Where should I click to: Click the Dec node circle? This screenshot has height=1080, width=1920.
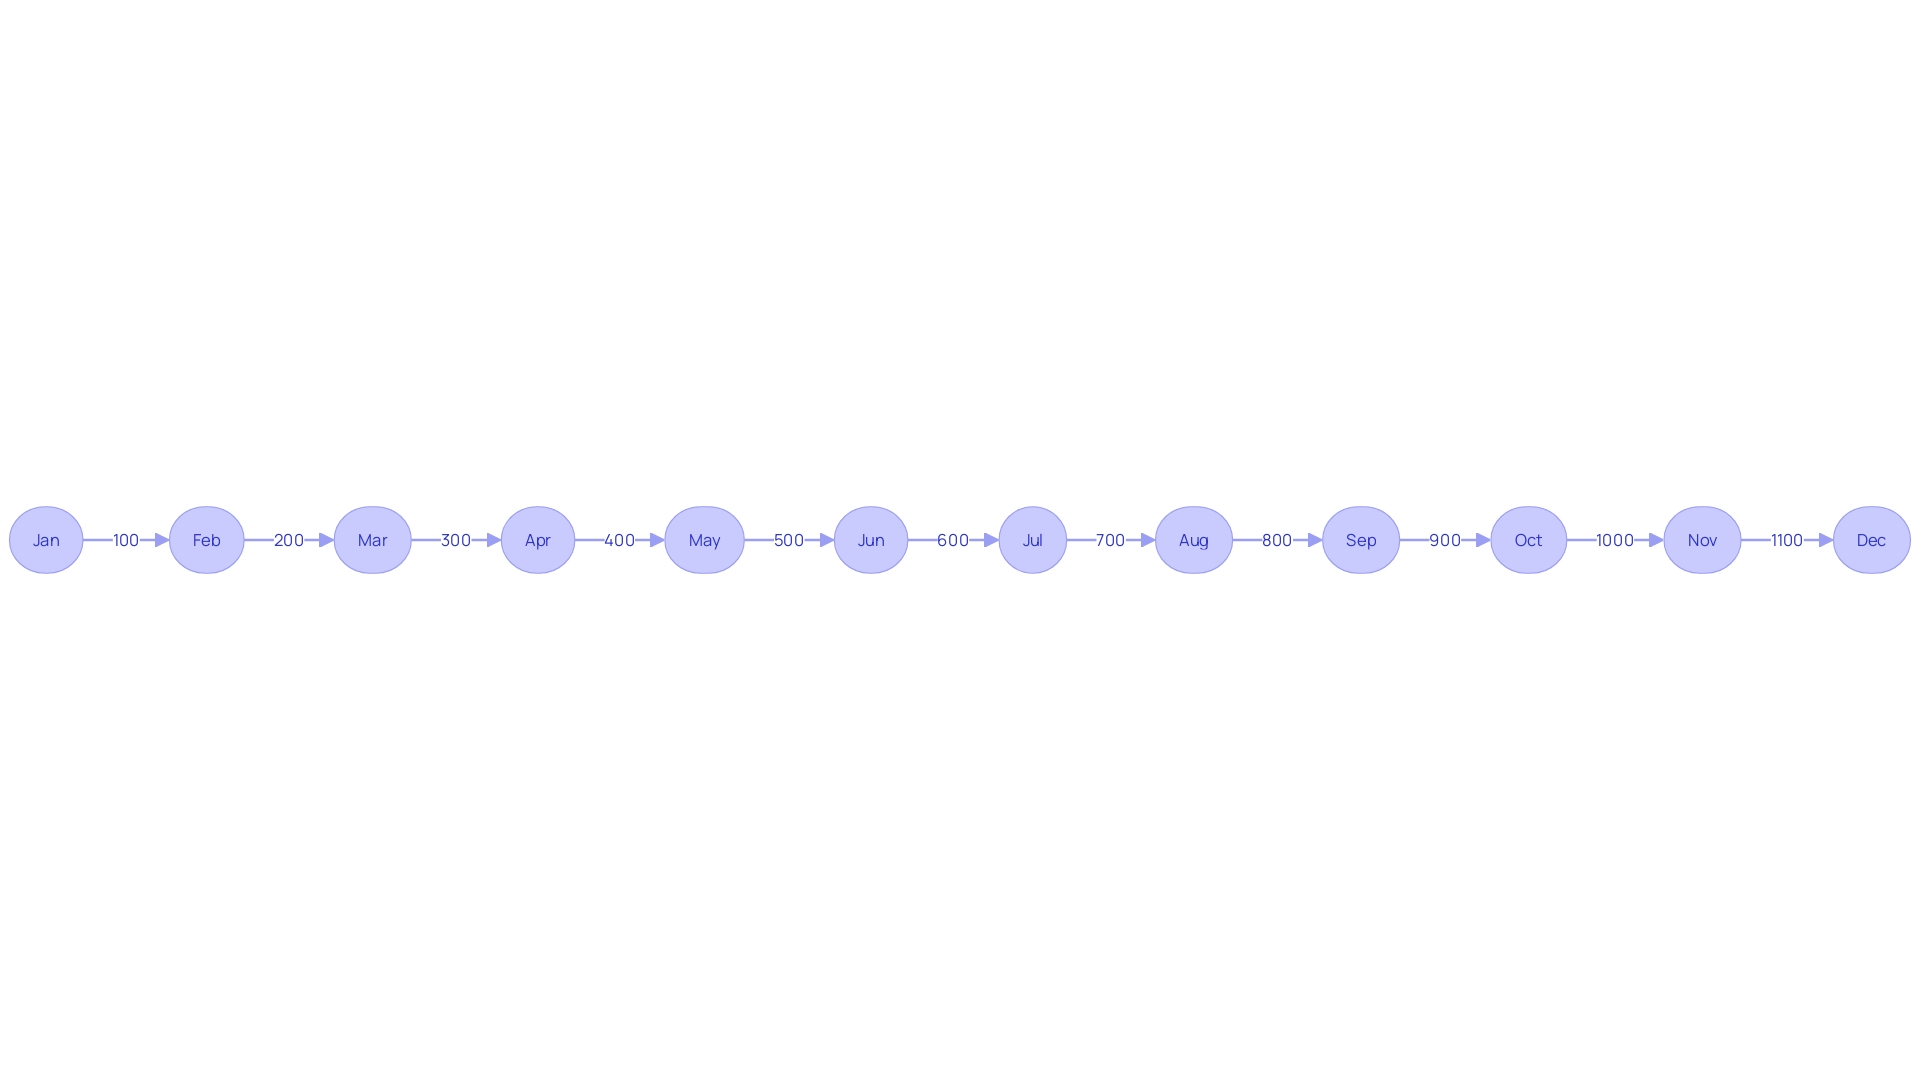pyautogui.click(x=1870, y=539)
